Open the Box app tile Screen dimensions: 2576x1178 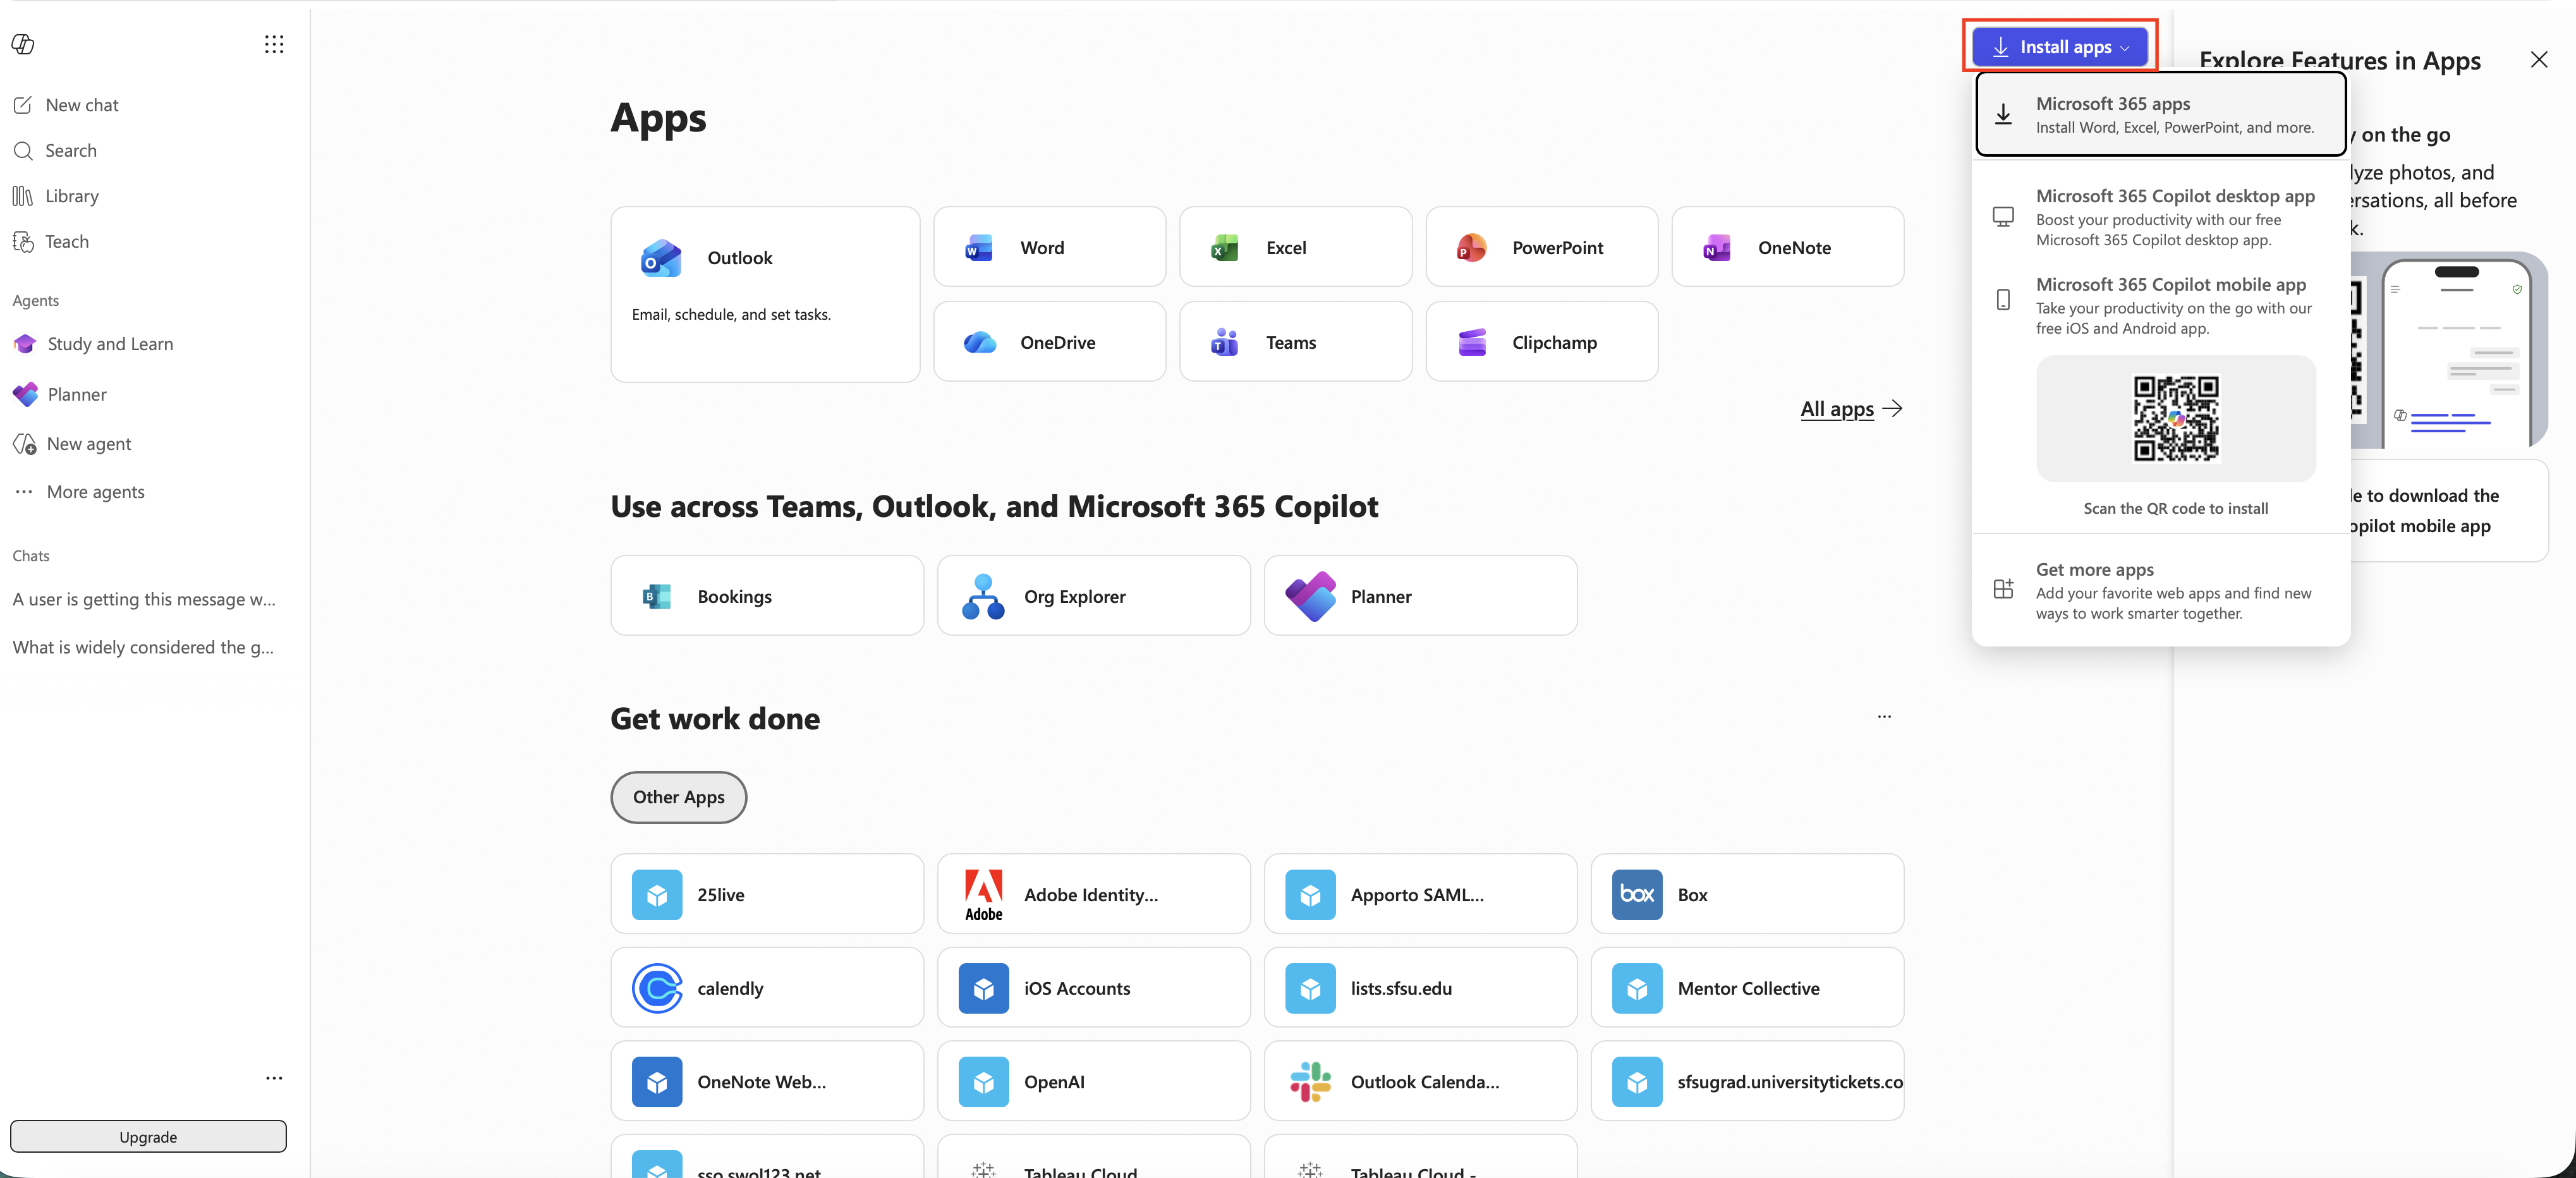click(1747, 894)
